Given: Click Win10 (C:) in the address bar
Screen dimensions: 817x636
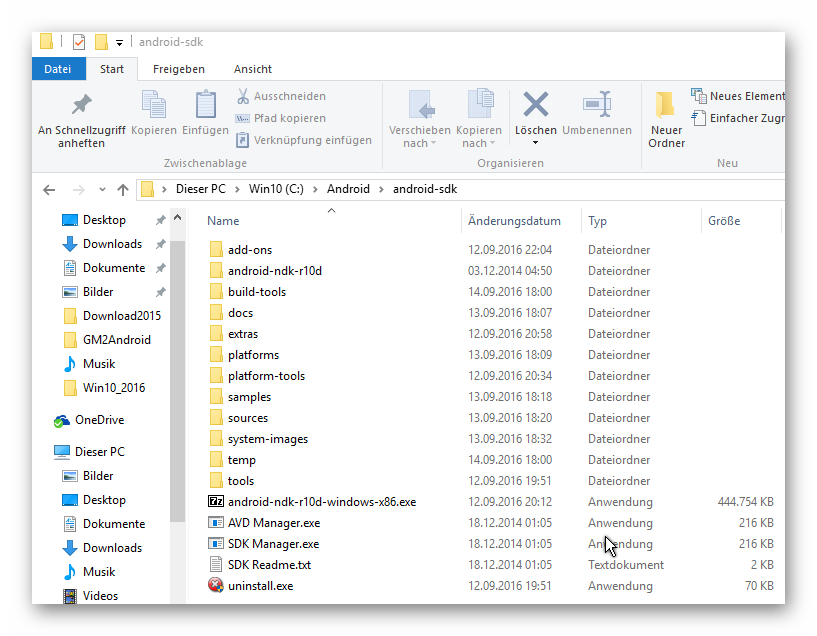Looking at the screenshot, I should click(x=276, y=189).
